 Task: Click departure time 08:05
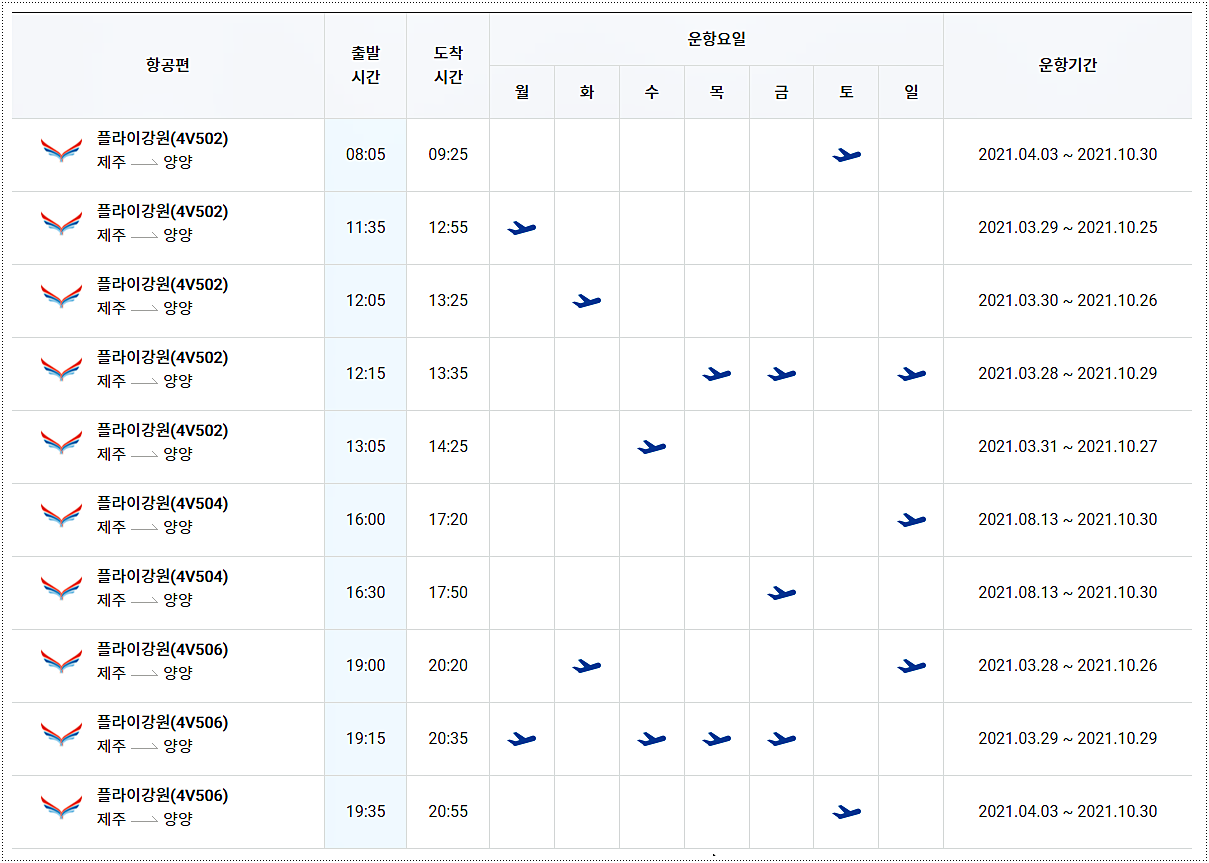pos(366,155)
